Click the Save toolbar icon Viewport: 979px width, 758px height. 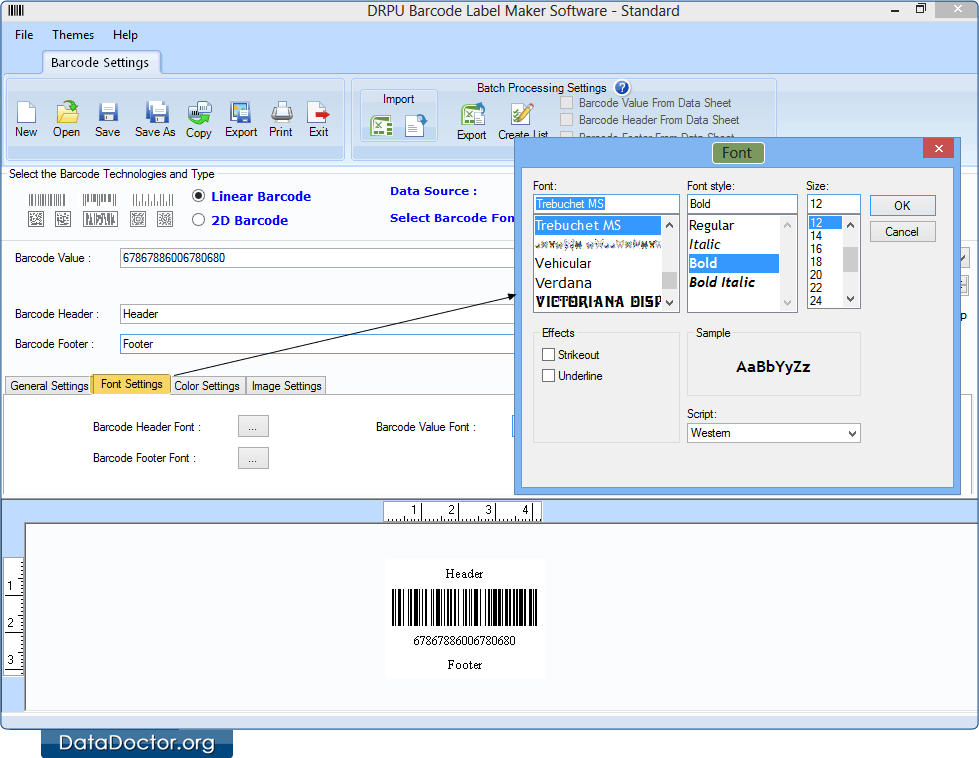[107, 112]
